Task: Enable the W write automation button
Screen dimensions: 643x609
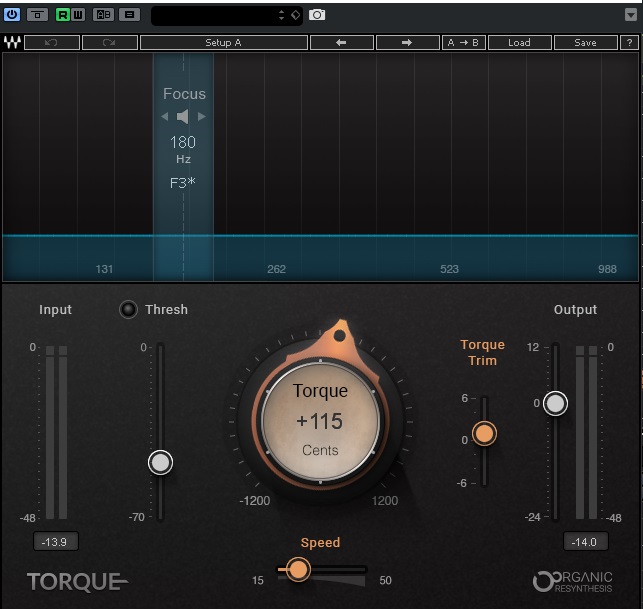Action: (x=78, y=15)
